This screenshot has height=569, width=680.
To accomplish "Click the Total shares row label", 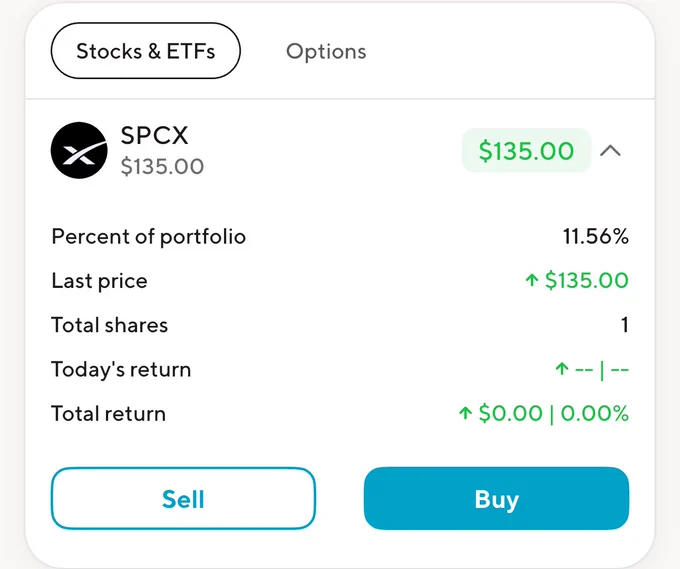I will [110, 325].
